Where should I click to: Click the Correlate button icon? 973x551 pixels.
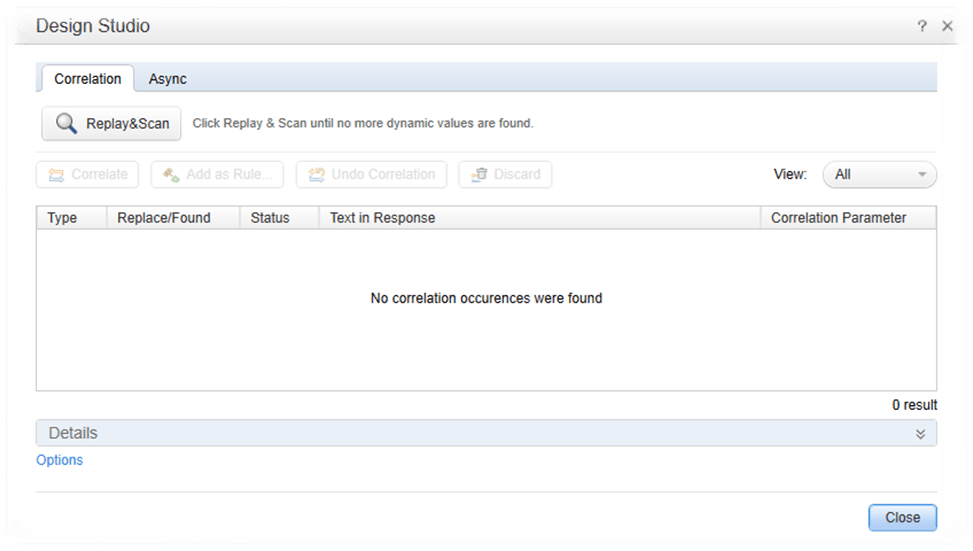coord(56,175)
